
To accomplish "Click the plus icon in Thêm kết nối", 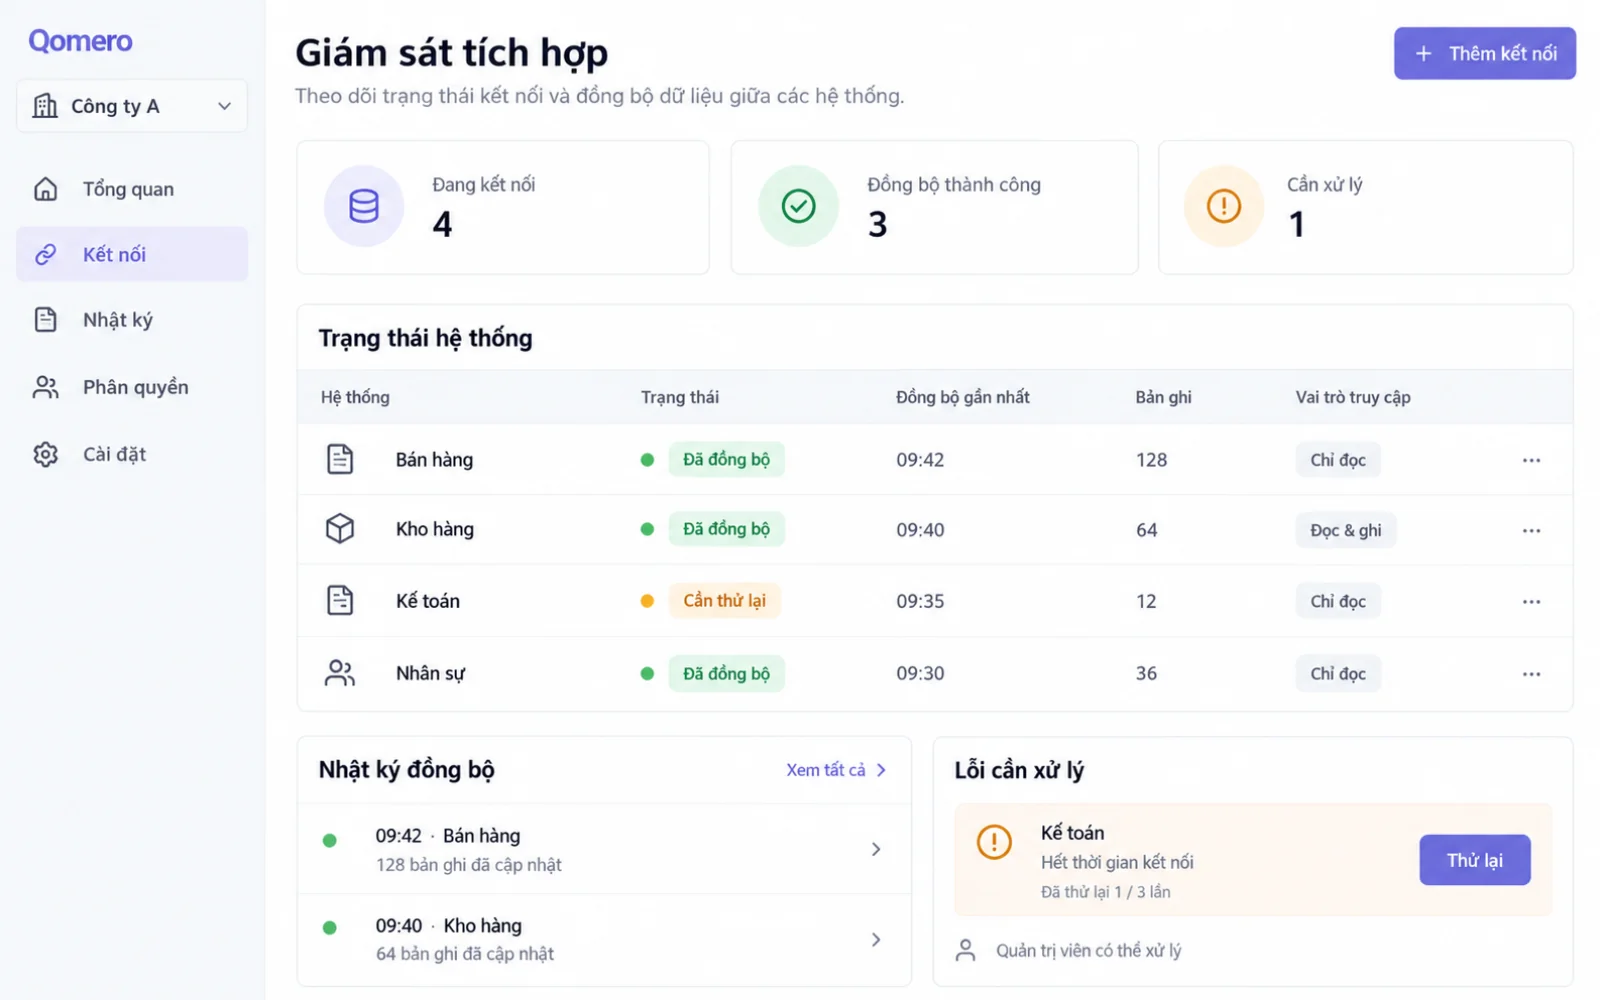I will point(1424,53).
